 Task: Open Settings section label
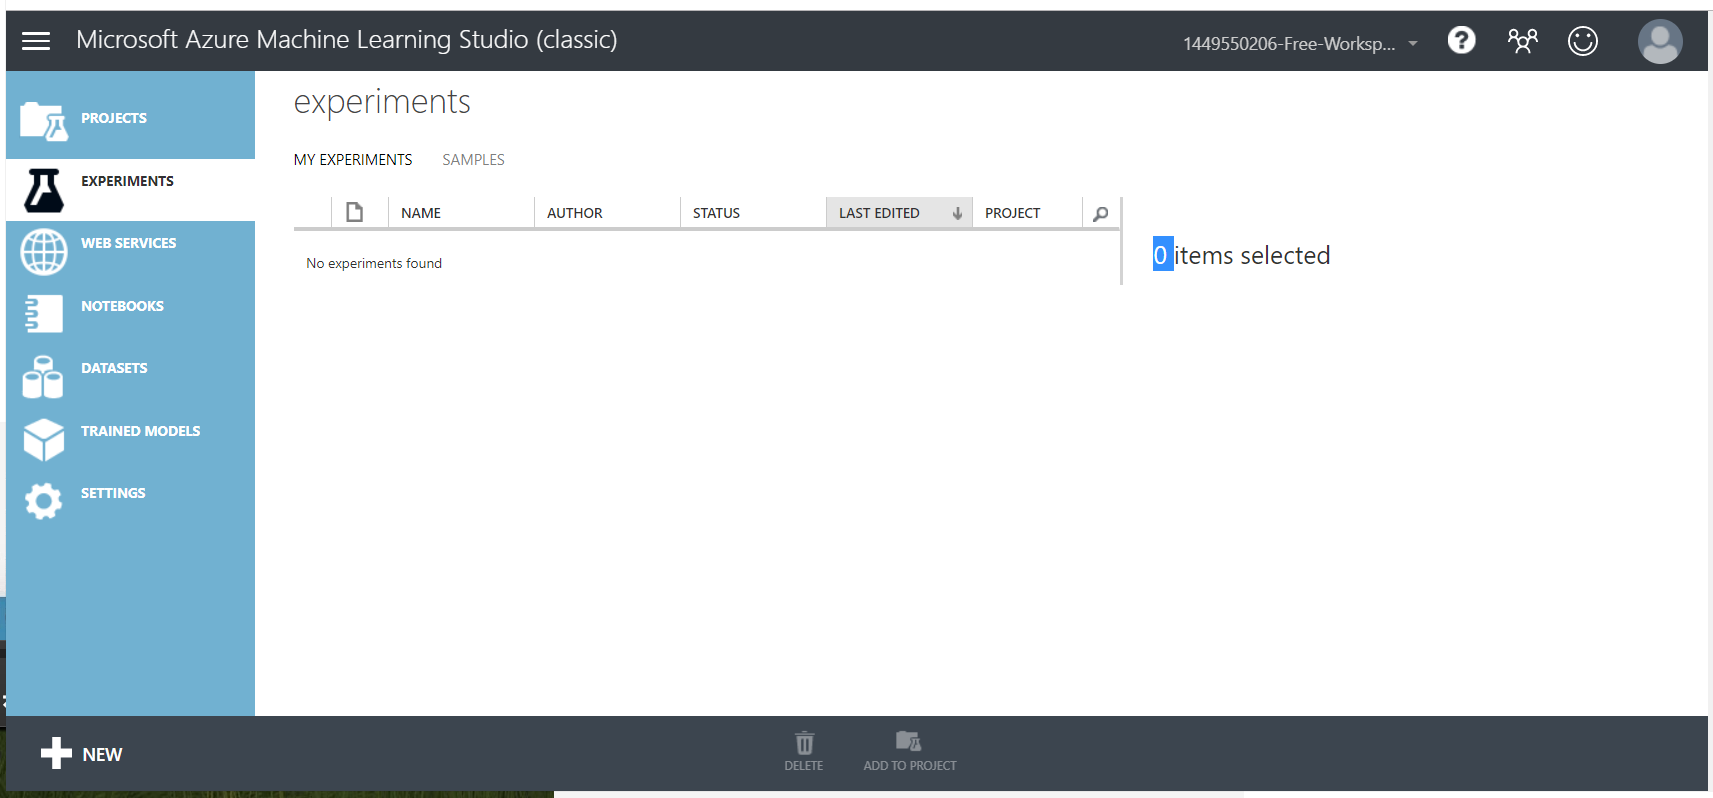click(x=113, y=493)
